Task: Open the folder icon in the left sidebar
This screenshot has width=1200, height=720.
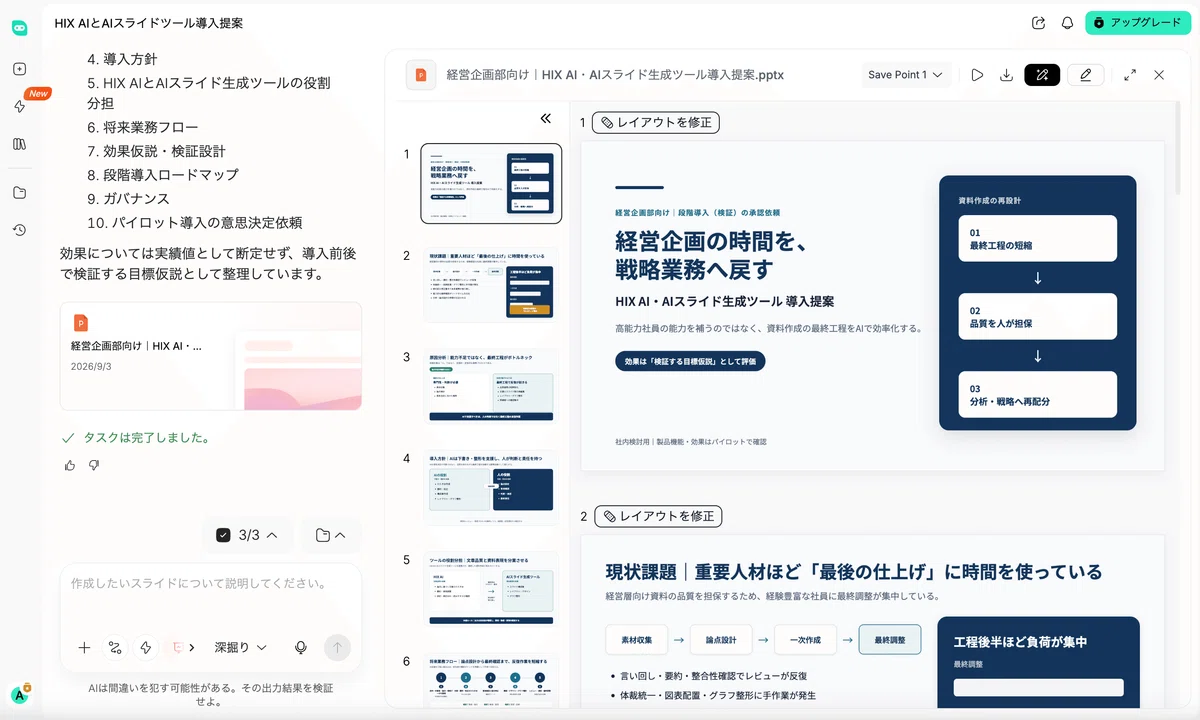Action: (x=19, y=193)
